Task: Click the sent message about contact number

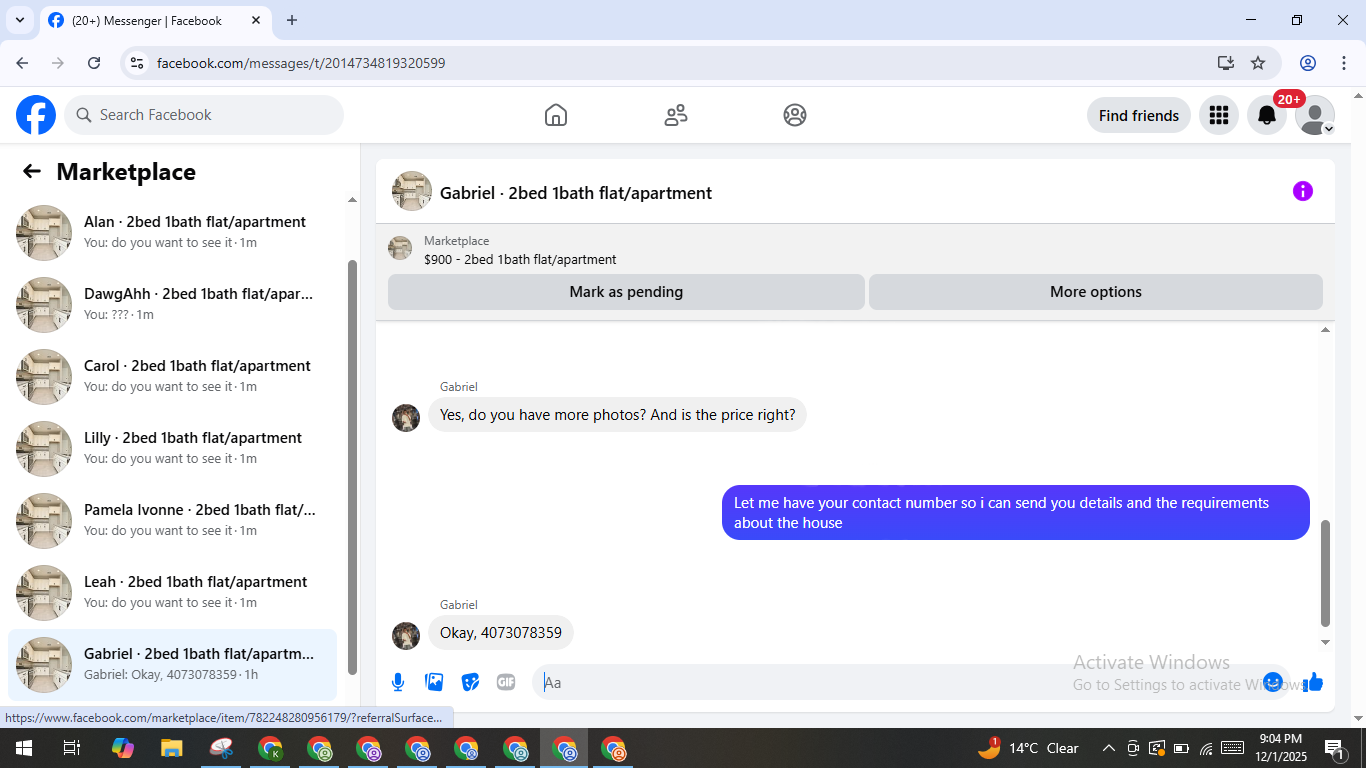Action: 1016,513
